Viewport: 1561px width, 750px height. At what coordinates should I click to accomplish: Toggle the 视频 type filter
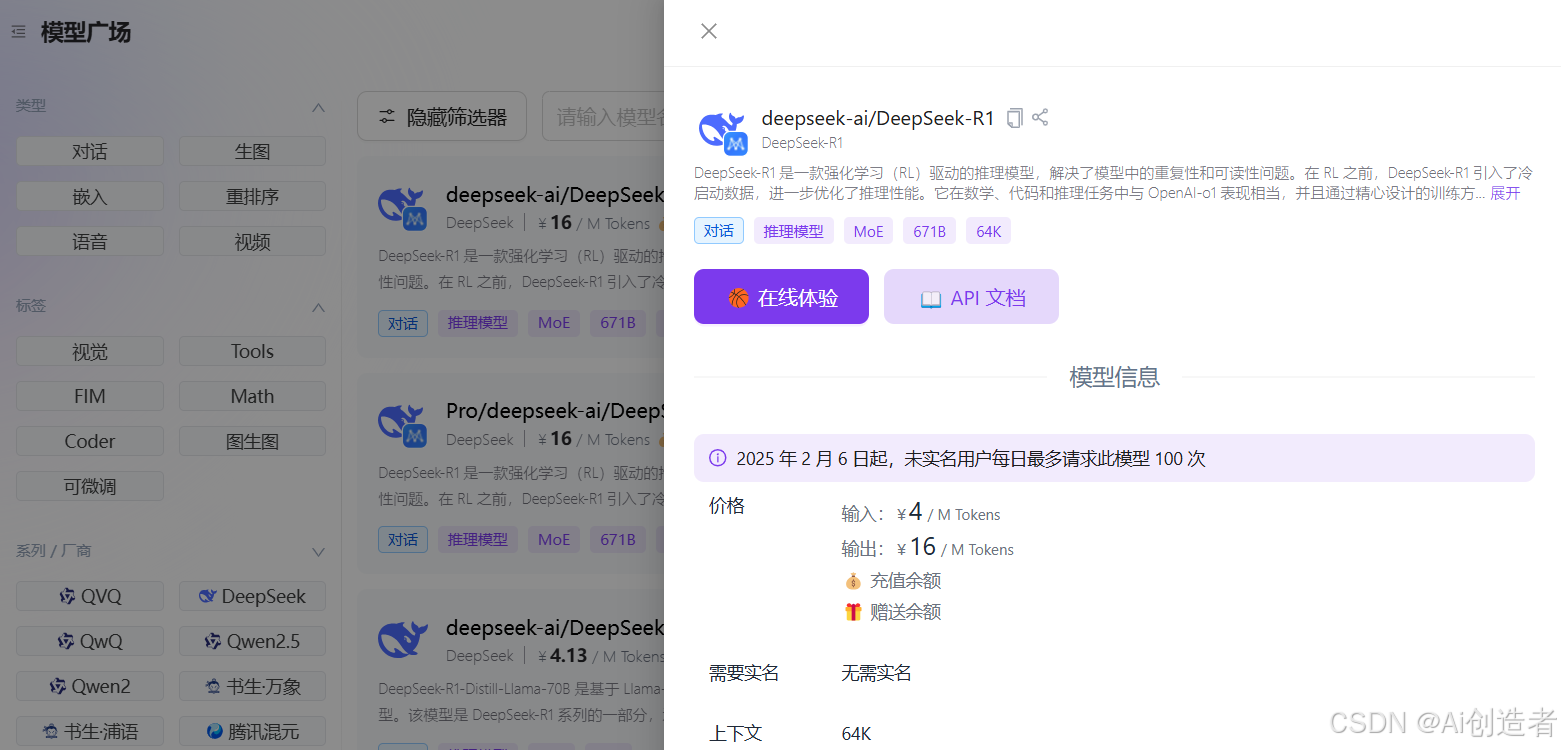tap(252, 241)
